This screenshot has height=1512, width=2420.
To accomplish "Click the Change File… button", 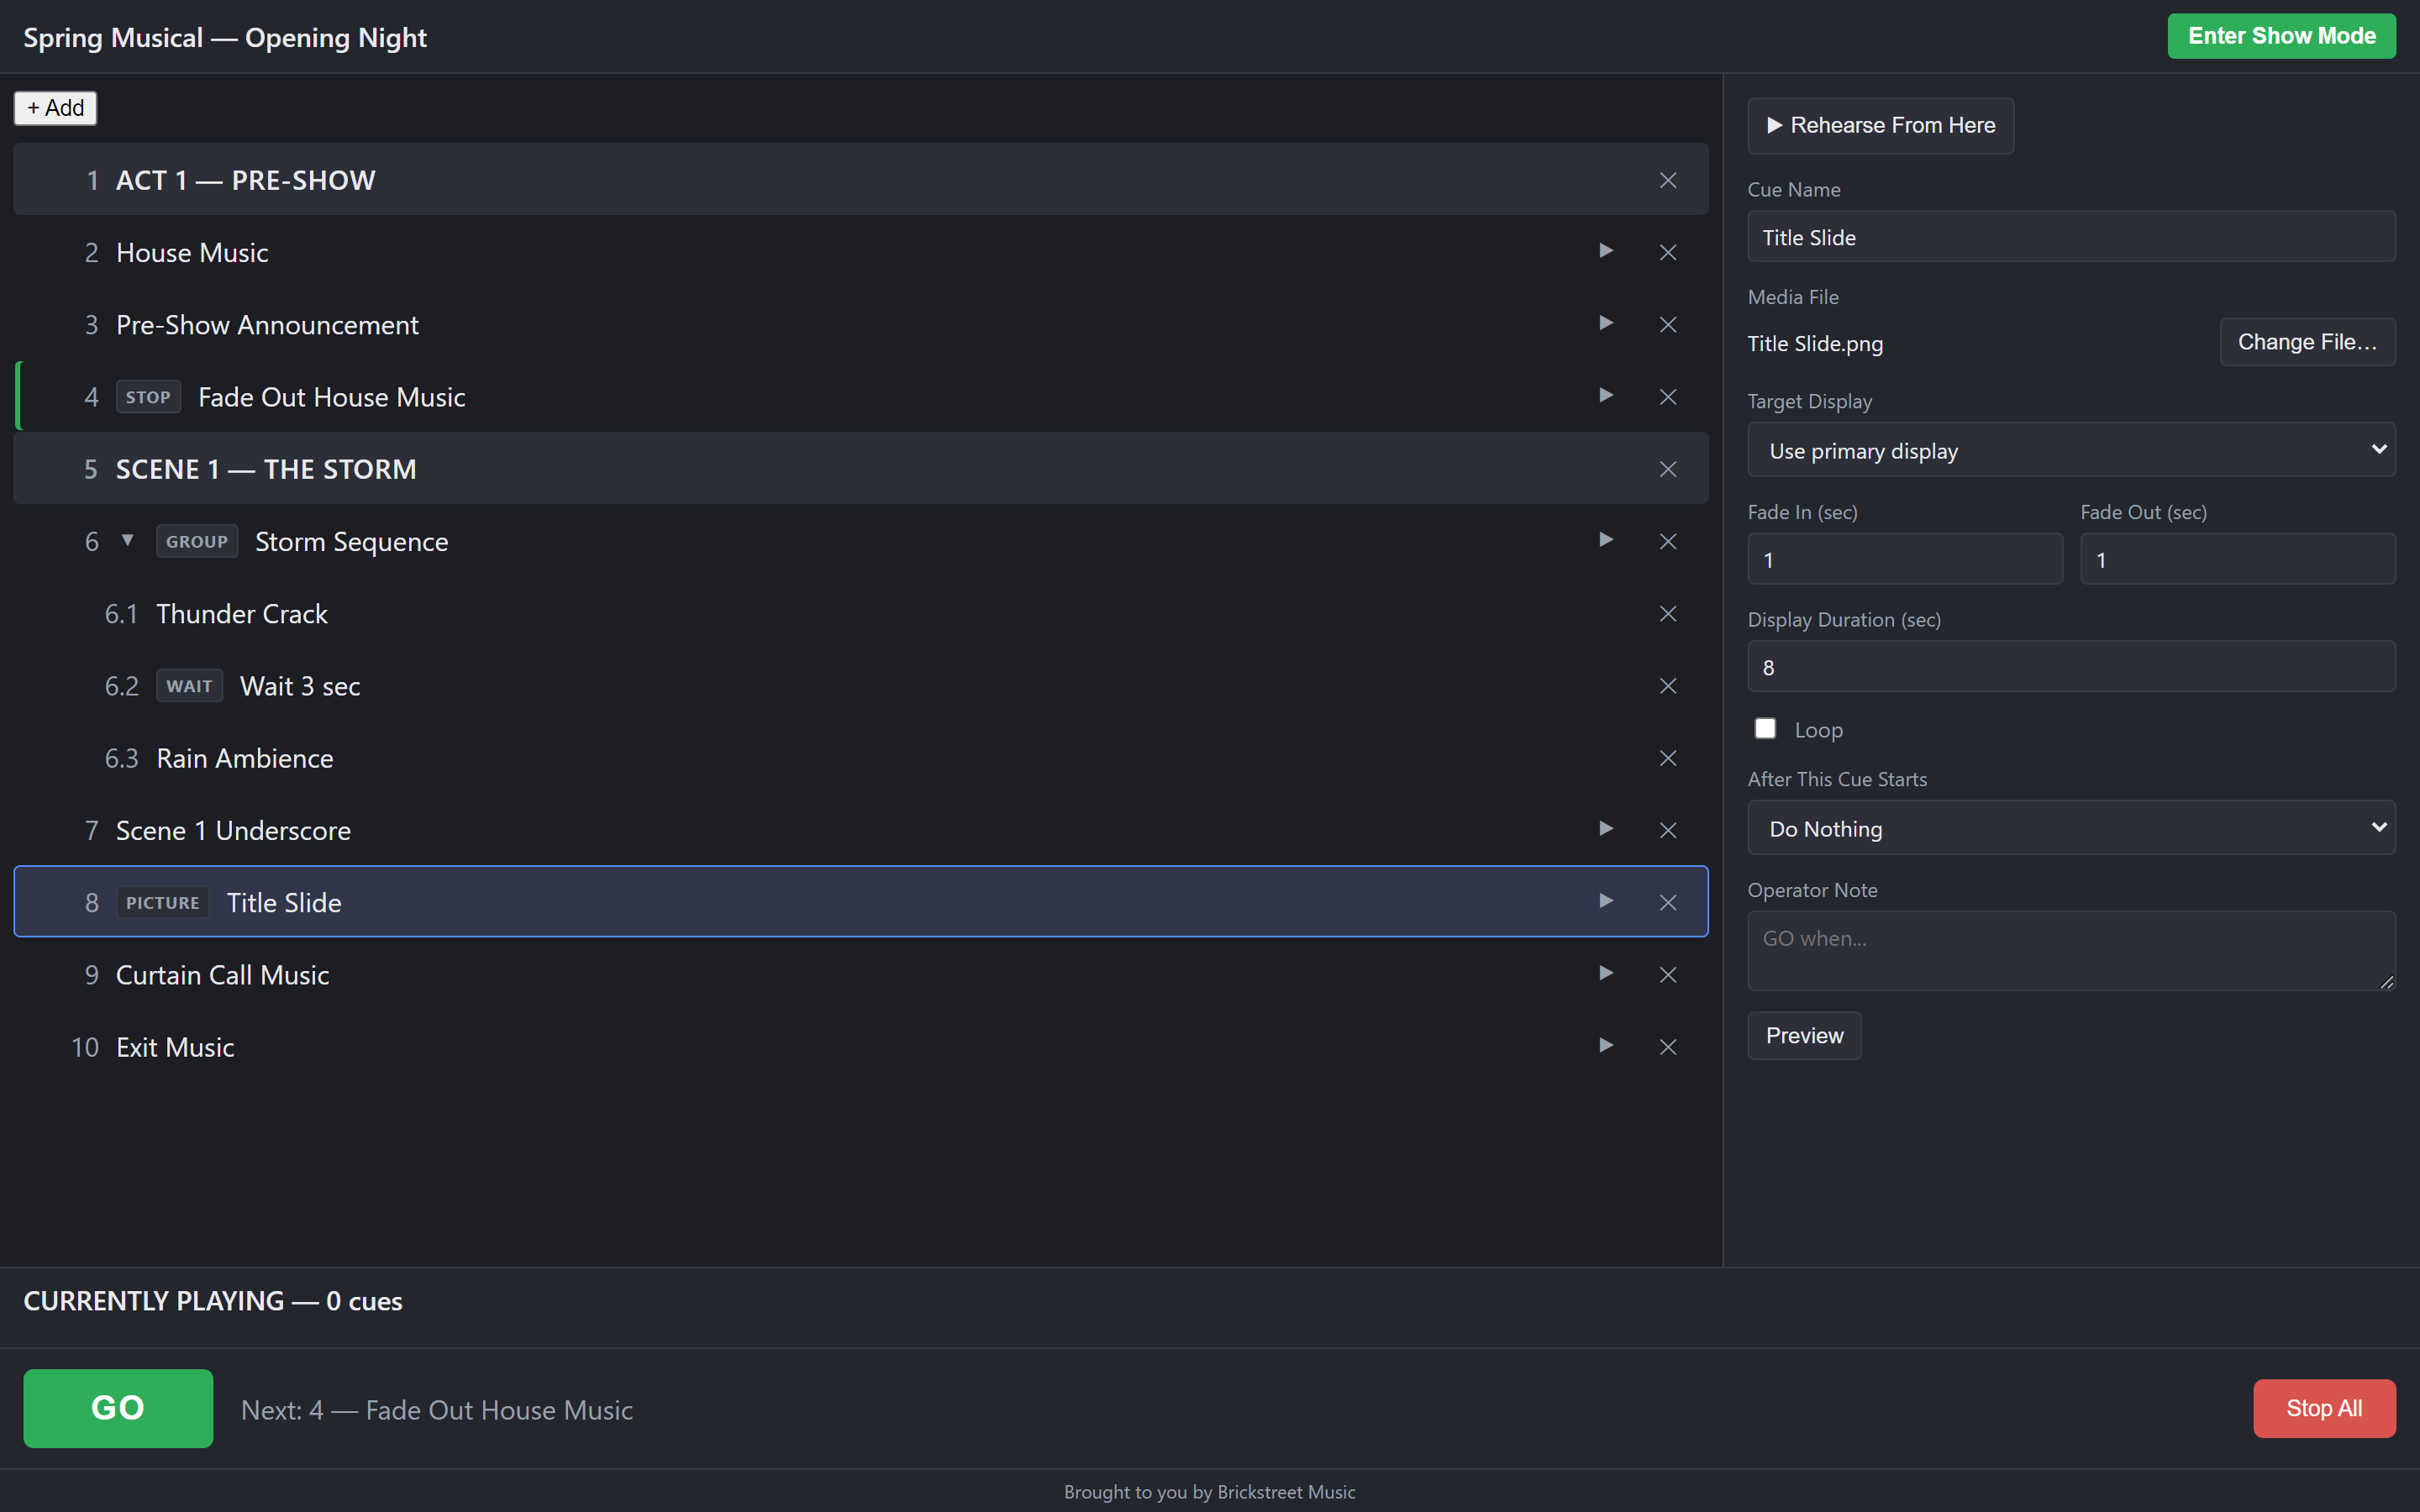I will [x=2307, y=342].
